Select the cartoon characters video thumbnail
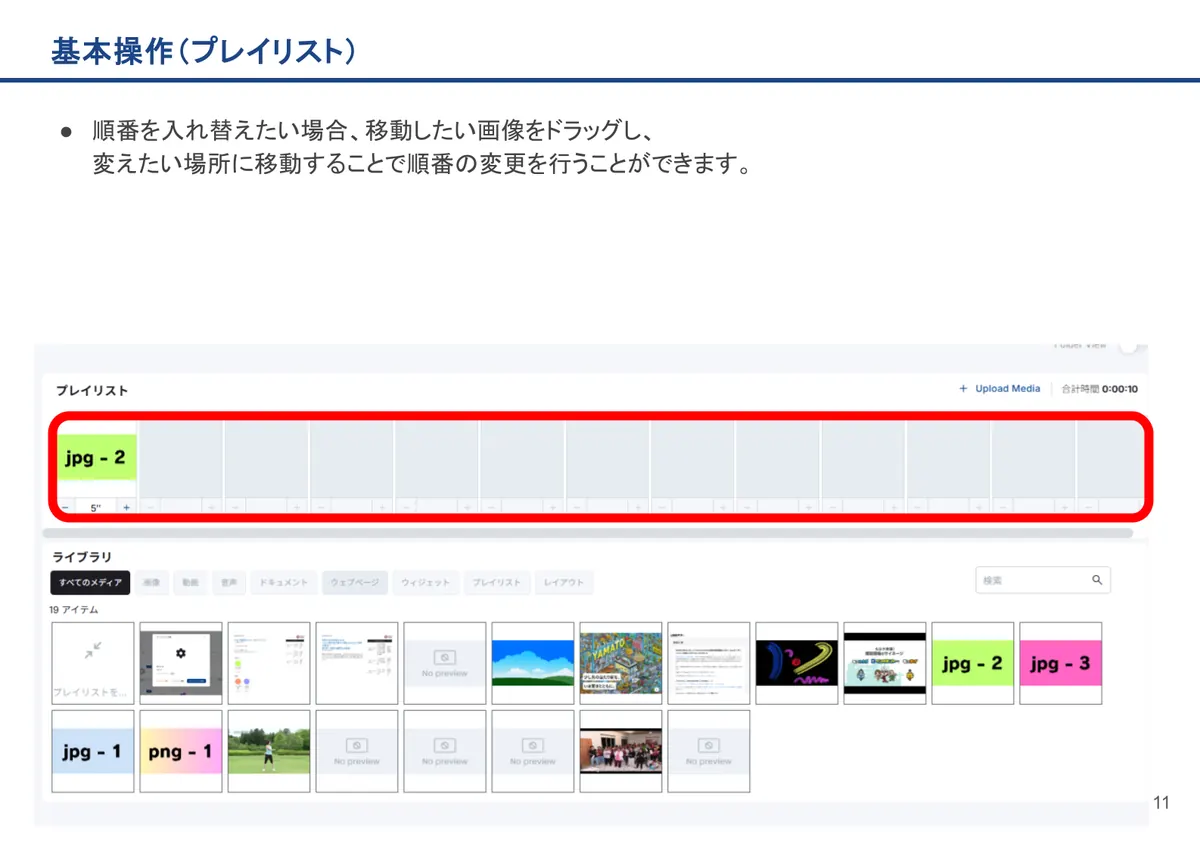 click(x=885, y=663)
